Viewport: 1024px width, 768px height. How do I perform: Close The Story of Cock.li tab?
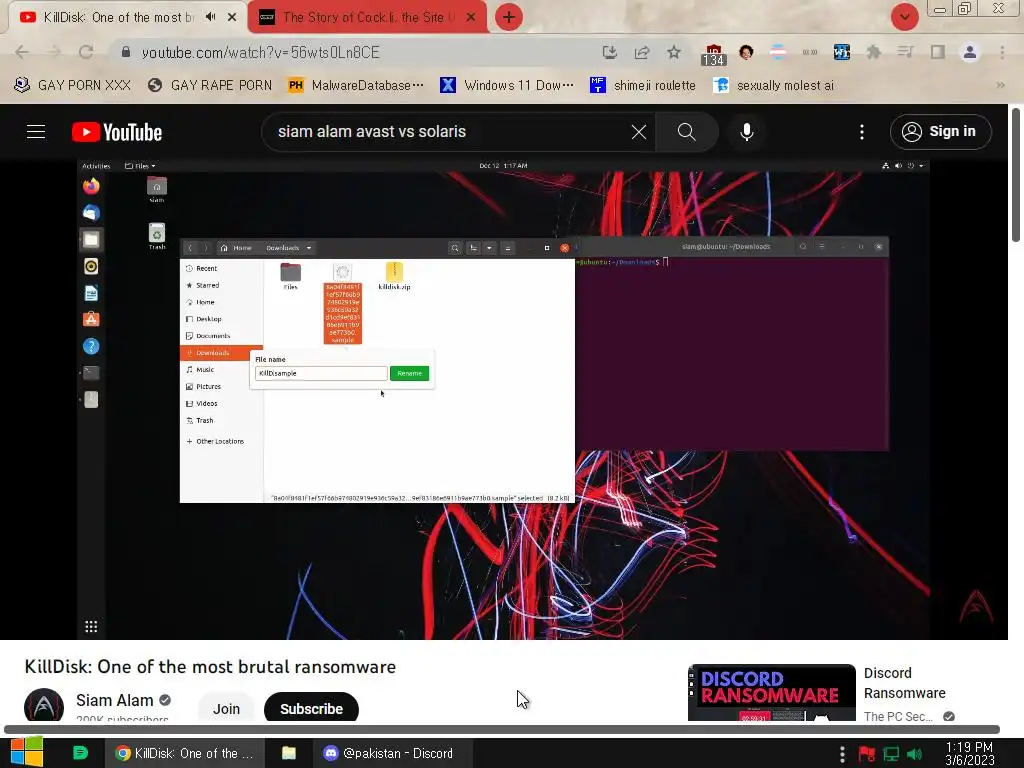pos(471,17)
